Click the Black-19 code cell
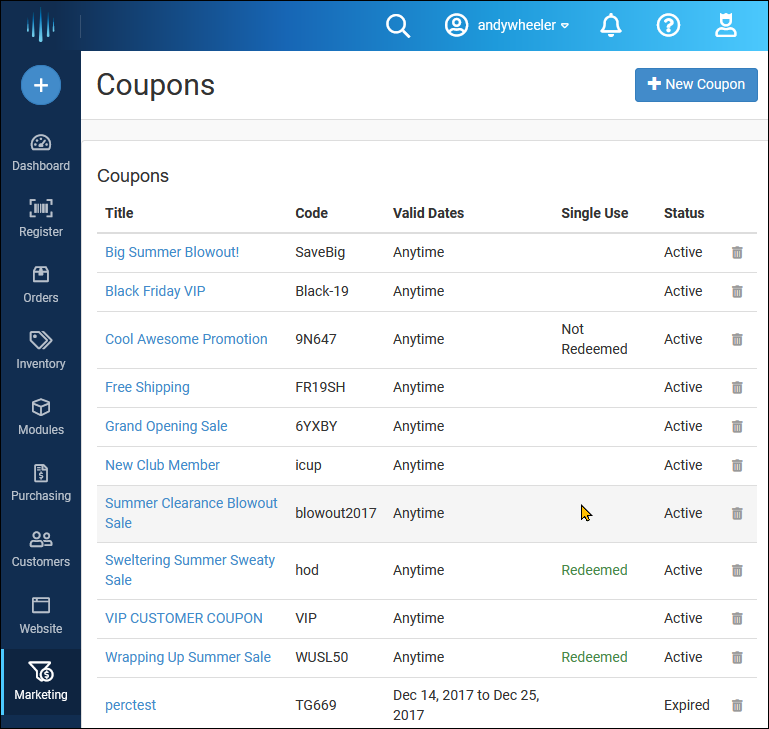769x729 pixels. click(x=322, y=291)
